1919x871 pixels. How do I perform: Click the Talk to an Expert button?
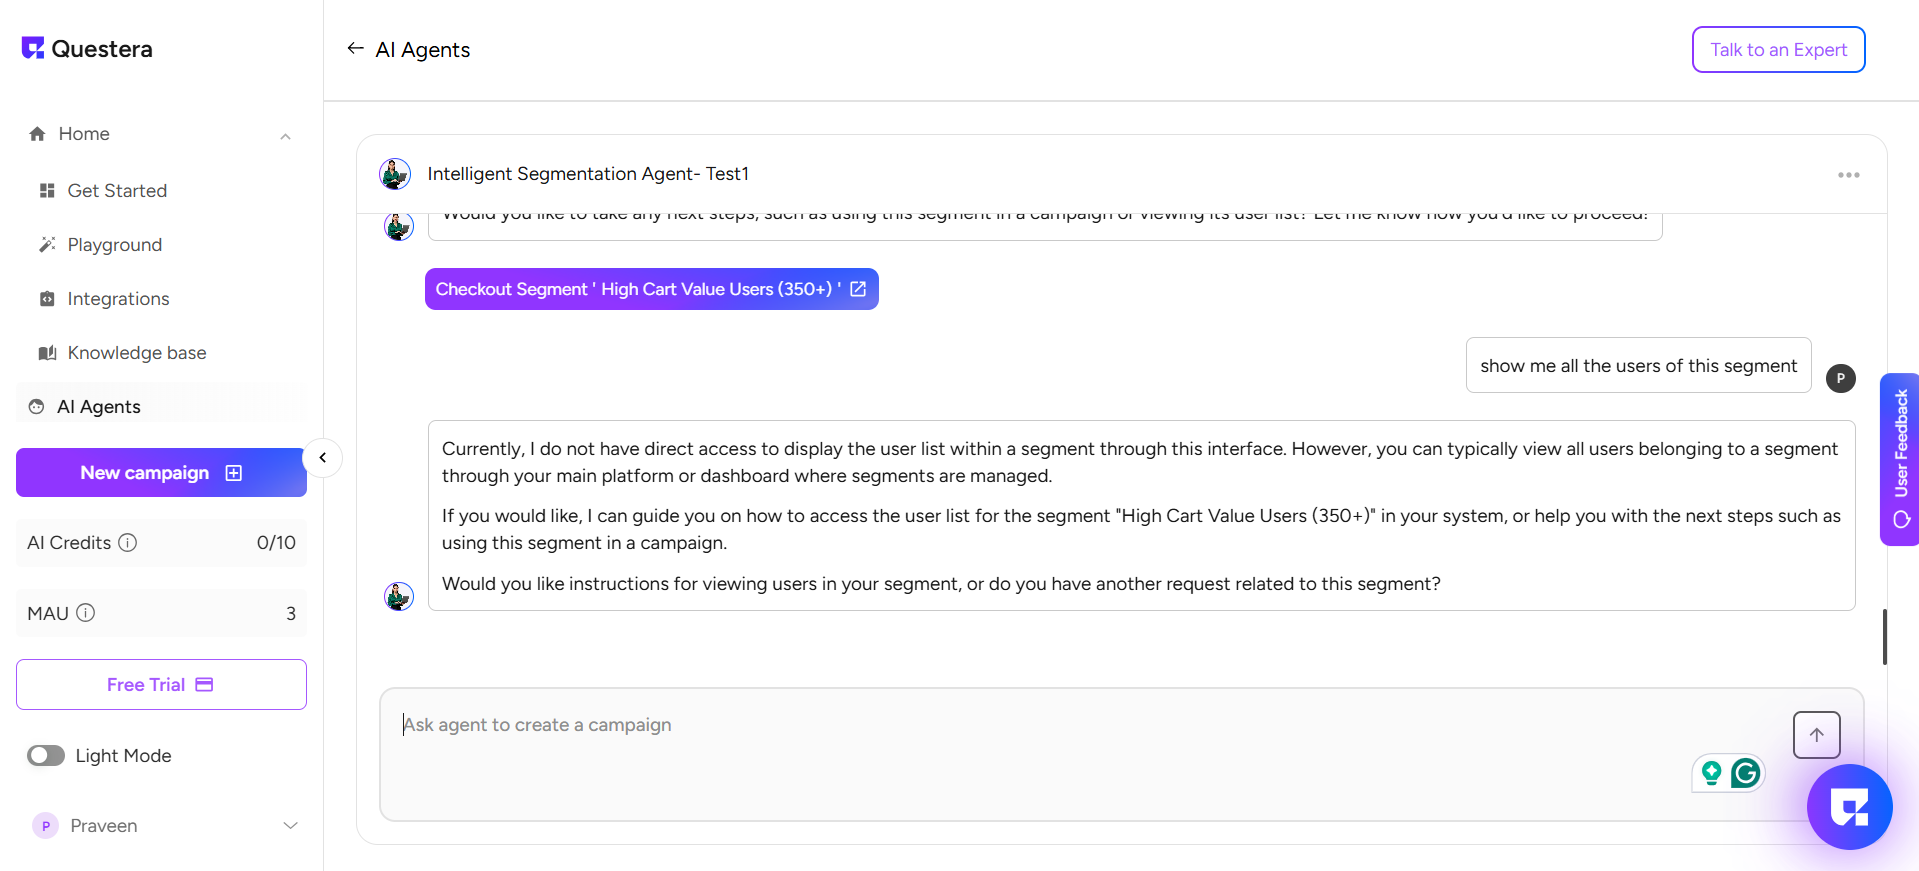pyautogui.click(x=1778, y=50)
